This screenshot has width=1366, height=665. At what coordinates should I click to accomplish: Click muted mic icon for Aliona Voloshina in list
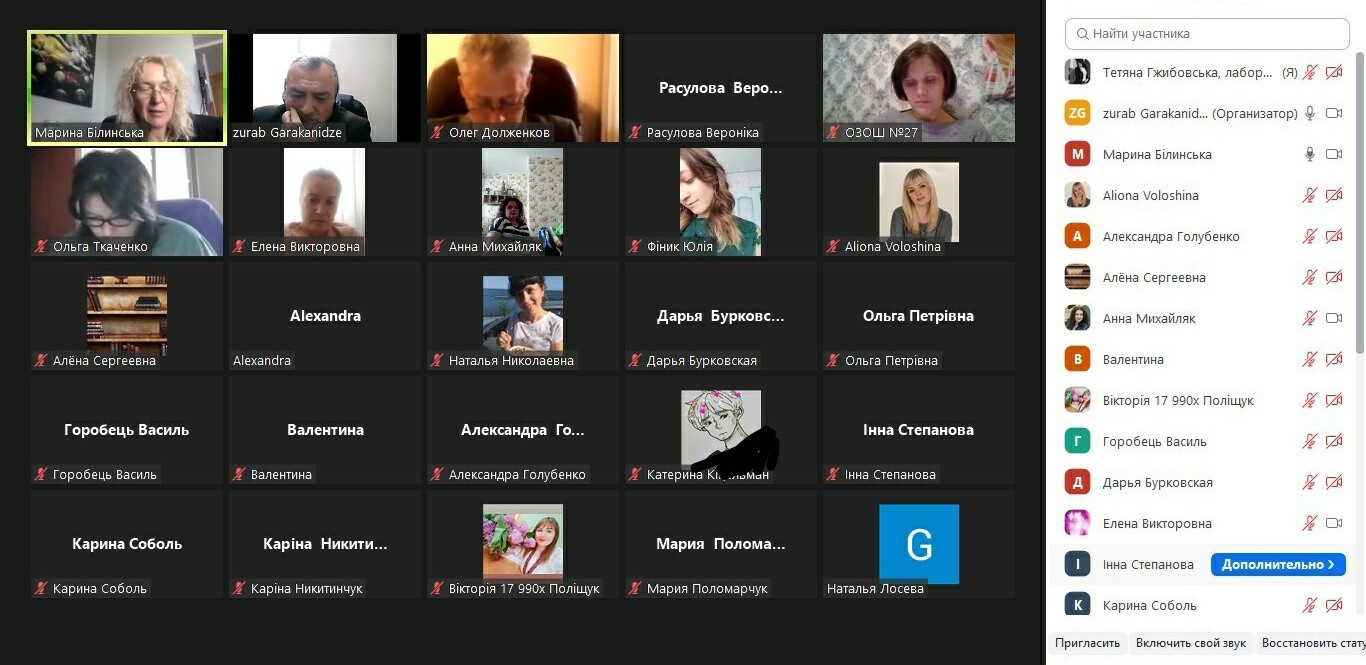(1310, 195)
